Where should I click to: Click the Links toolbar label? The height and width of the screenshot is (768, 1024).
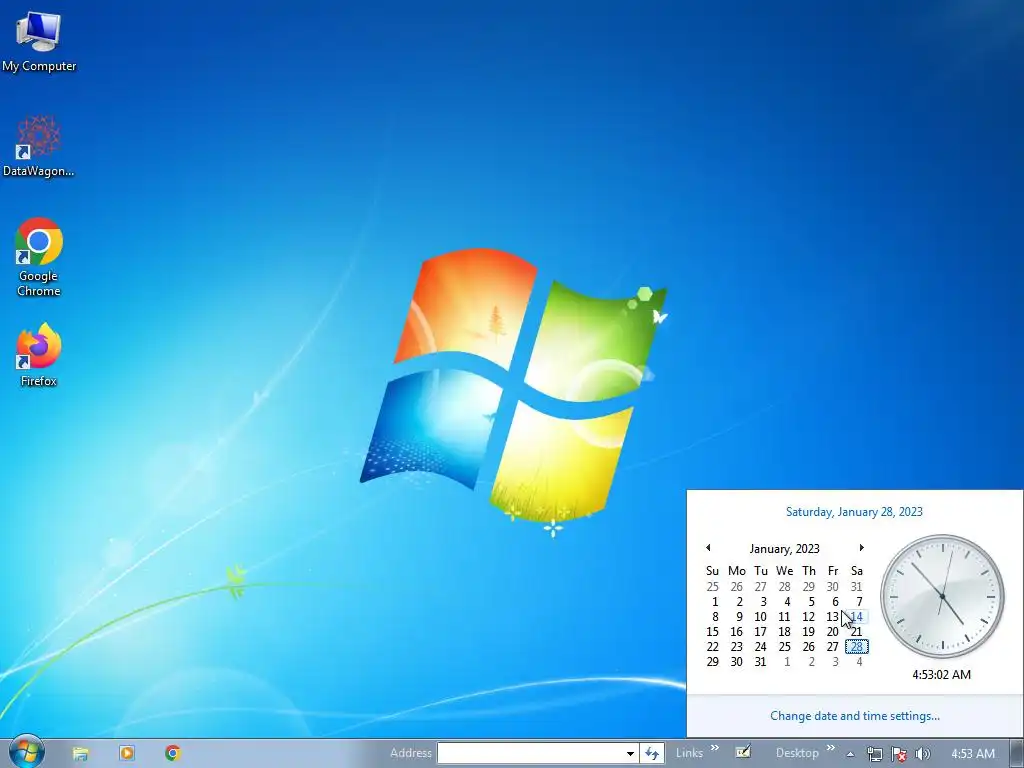[689, 753]
